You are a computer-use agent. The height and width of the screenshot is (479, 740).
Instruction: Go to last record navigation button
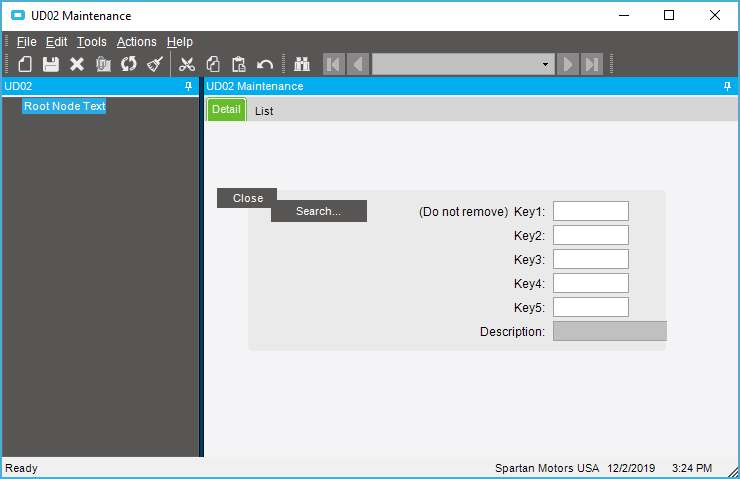tap(592, 64)
